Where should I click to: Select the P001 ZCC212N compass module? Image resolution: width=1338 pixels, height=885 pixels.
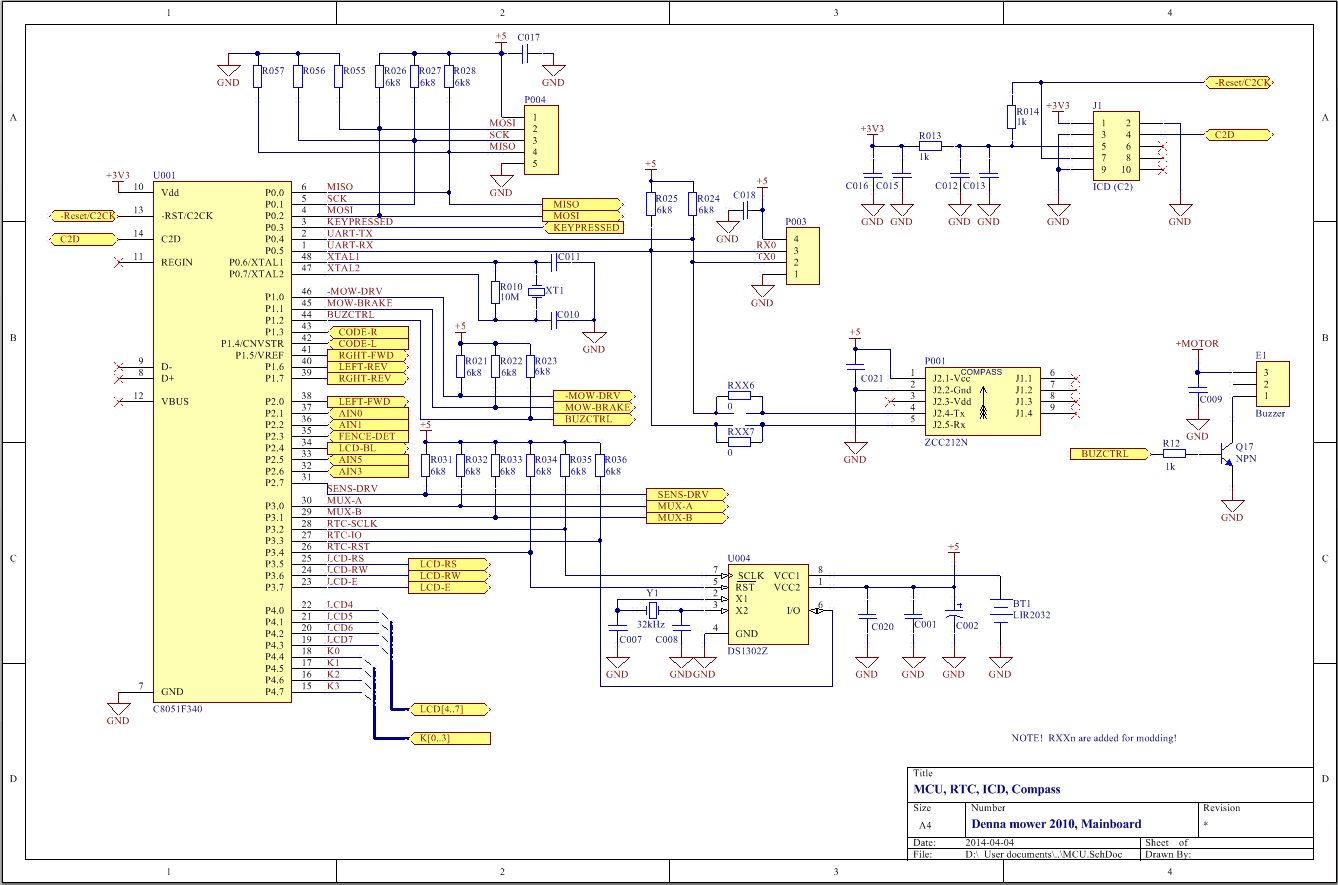[x=980, y=399]
